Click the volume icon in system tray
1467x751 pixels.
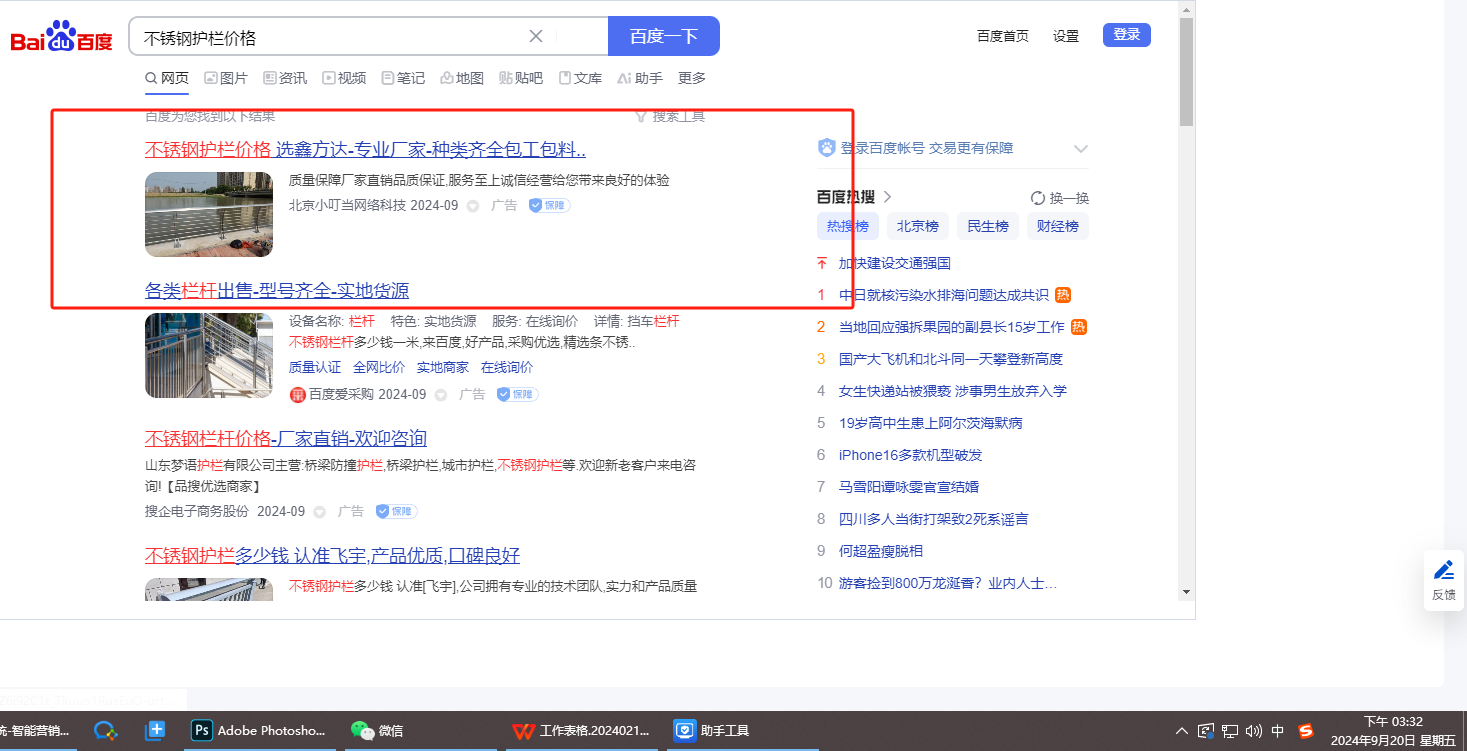click(x=1254, y=731)
